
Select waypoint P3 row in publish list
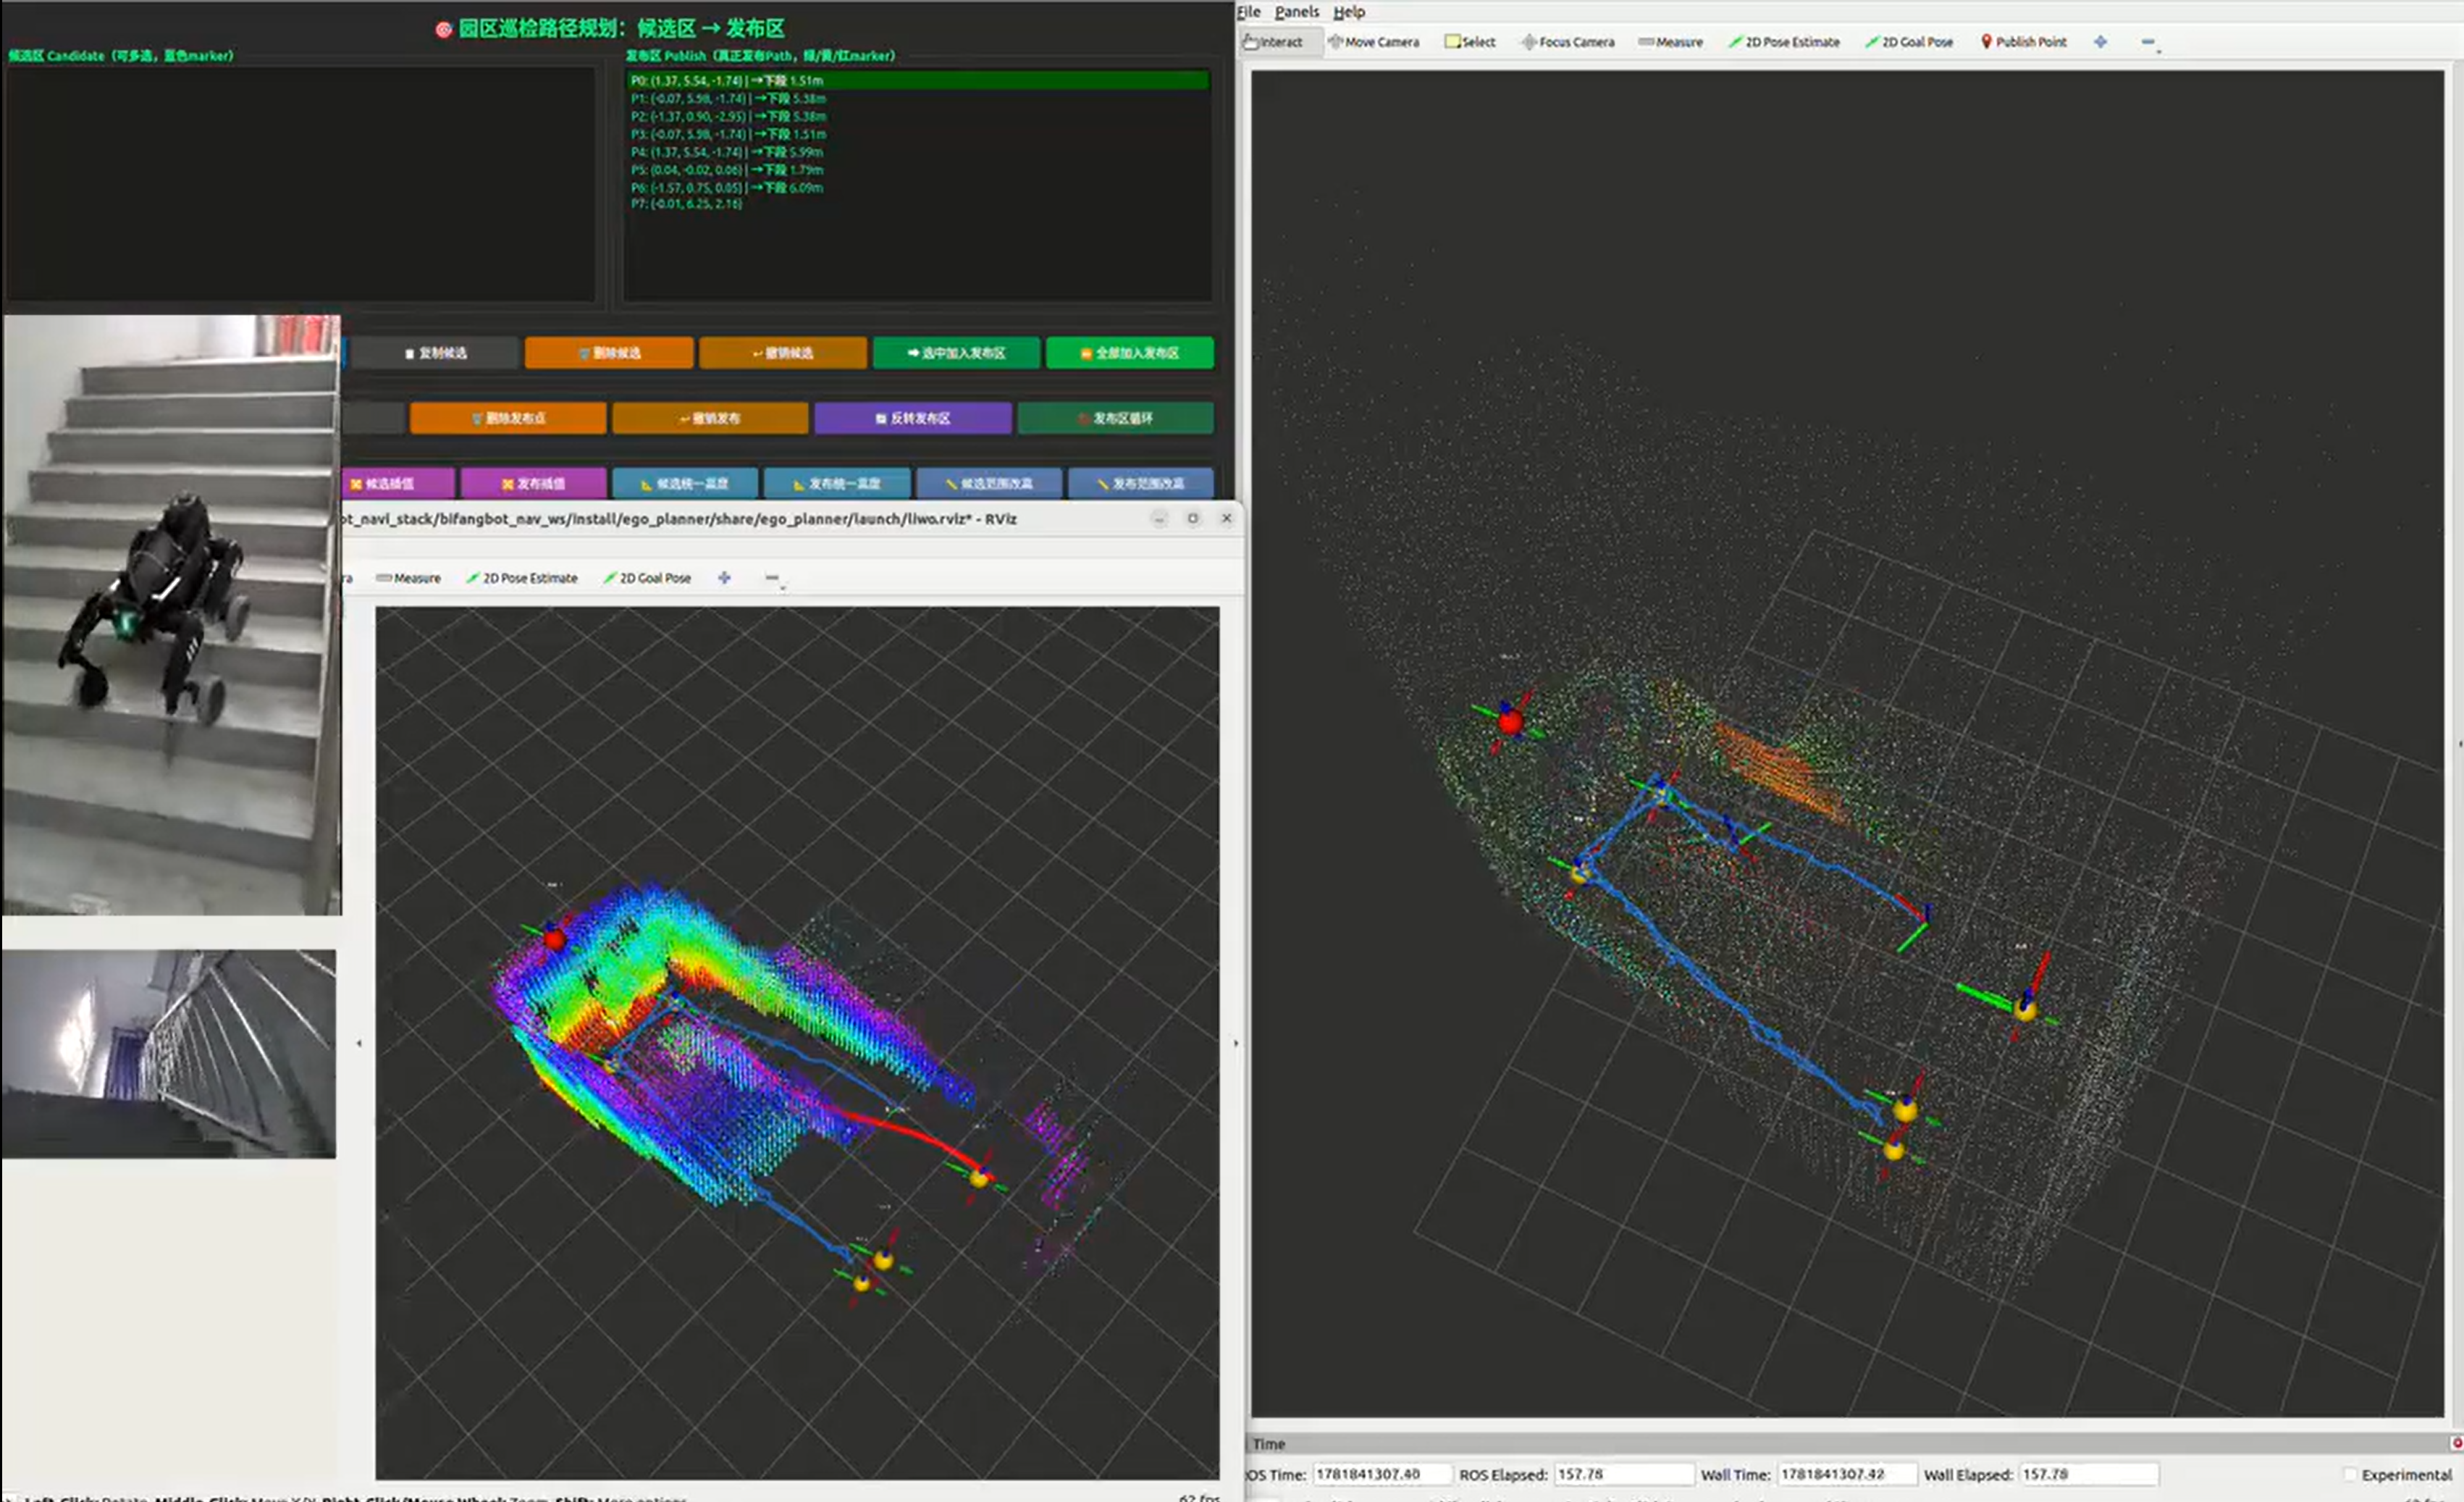[x=918, y=134]
